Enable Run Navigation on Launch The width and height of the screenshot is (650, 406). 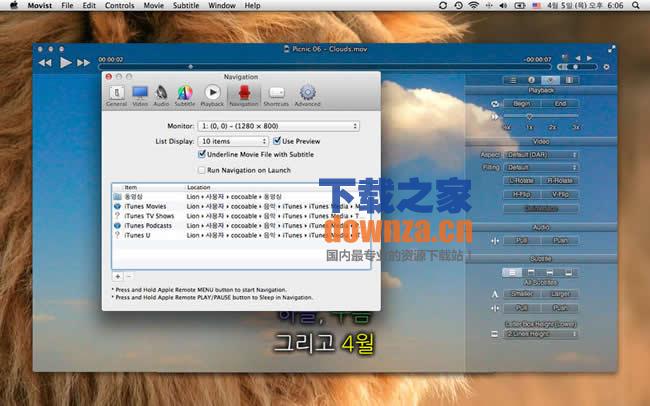coord(201,170)
